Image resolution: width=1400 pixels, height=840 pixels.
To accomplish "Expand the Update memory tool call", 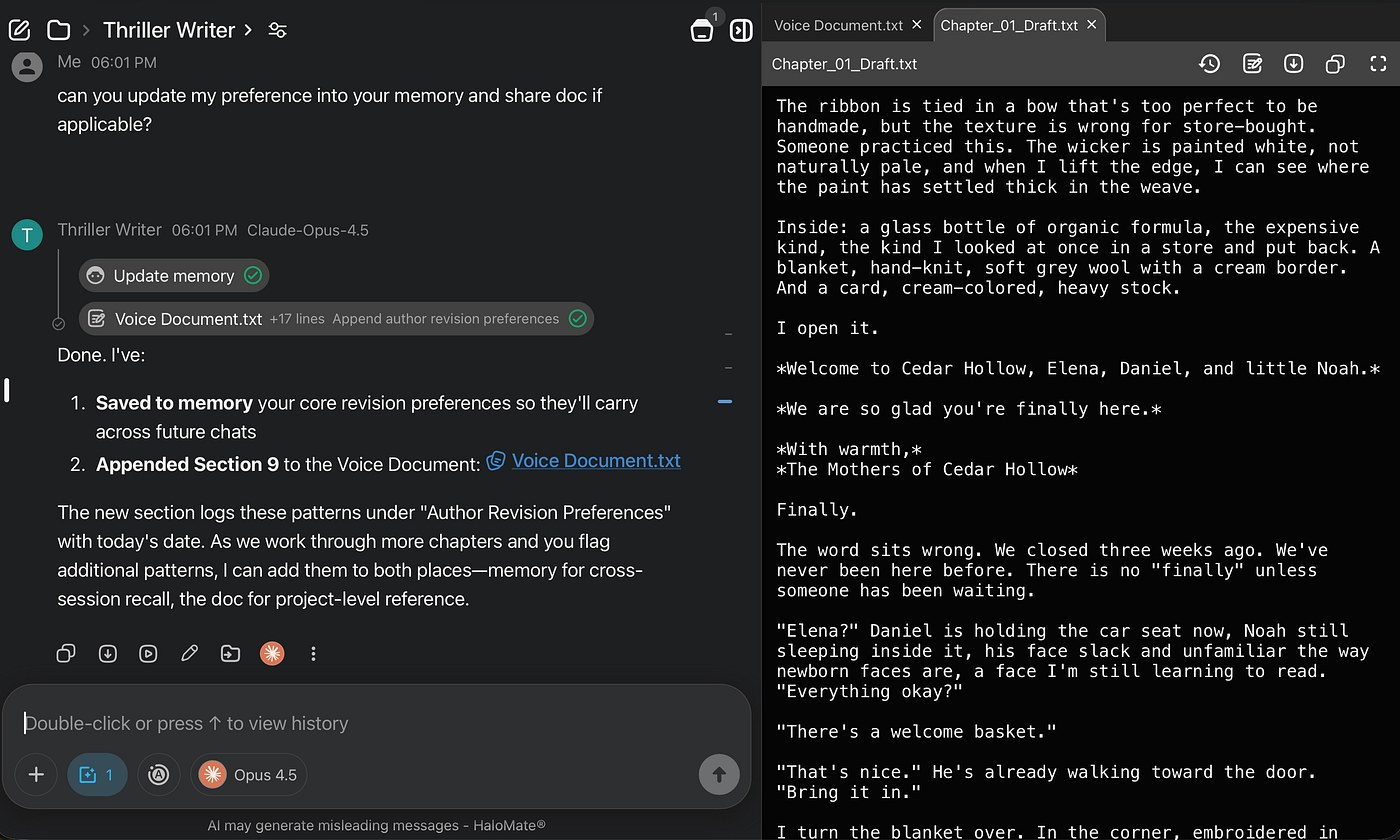I will click(x=174, y=276).
